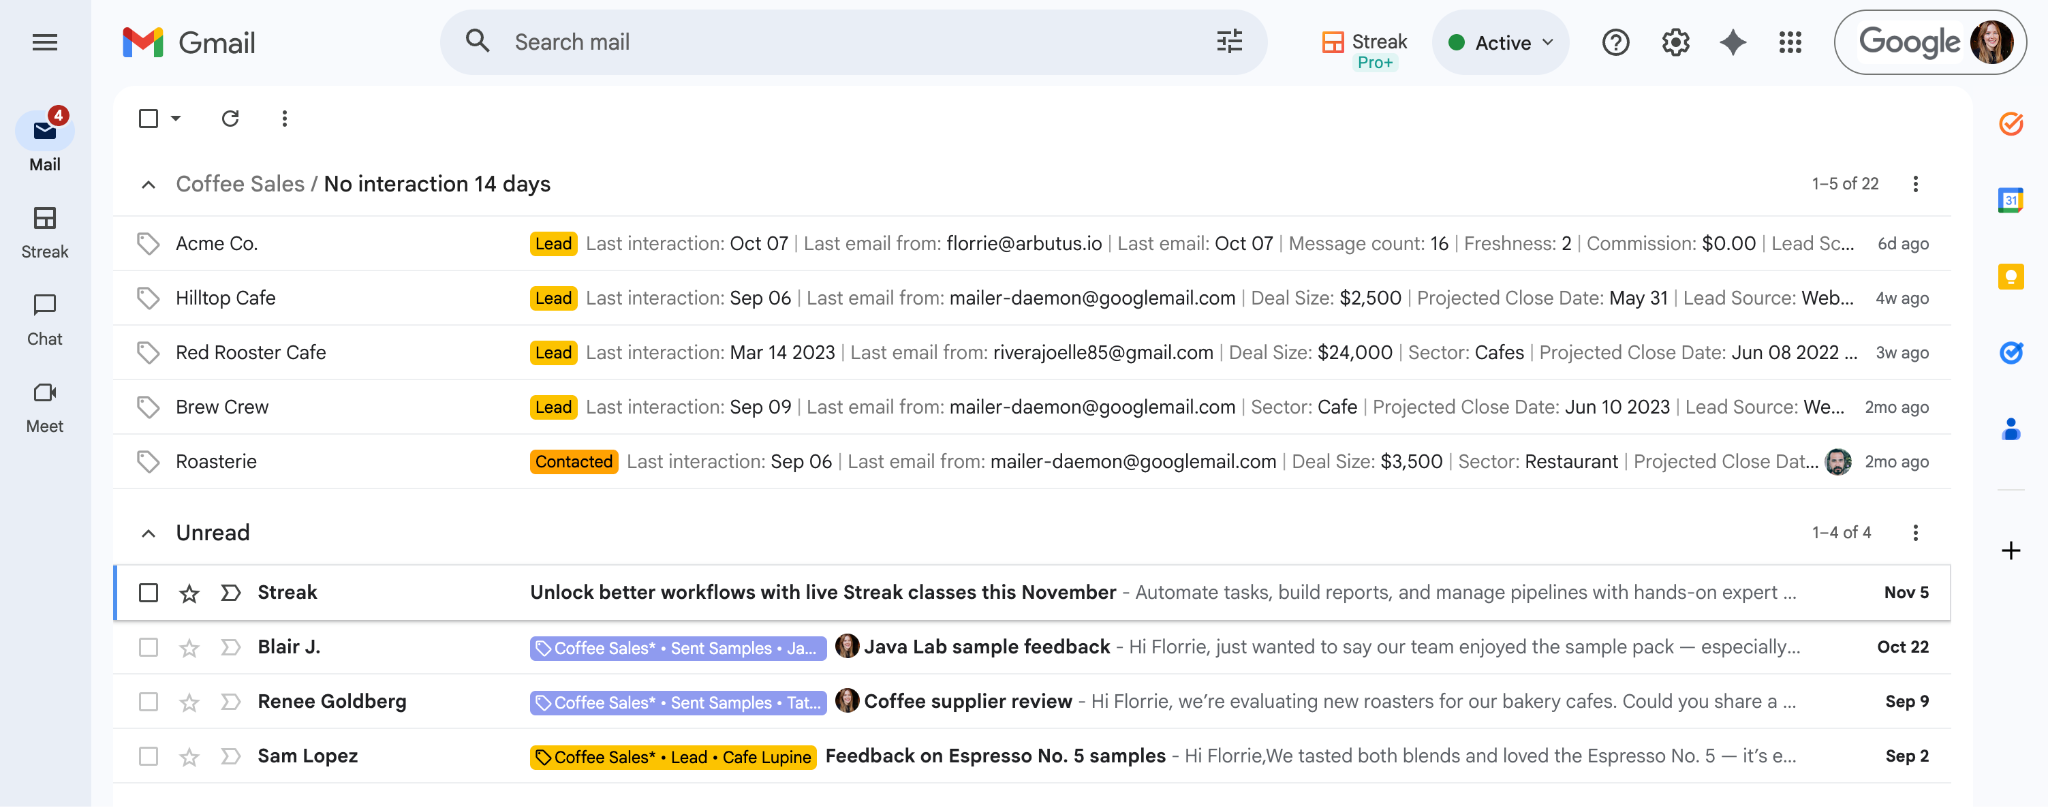Open the main menu hamburger icon
This screenshot has width=2048, height=807.
45,42
